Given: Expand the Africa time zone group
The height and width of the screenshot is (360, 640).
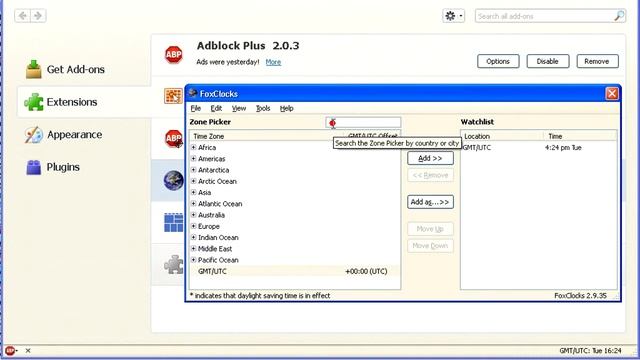Looking at the screenshot, I should coord(194,147).
